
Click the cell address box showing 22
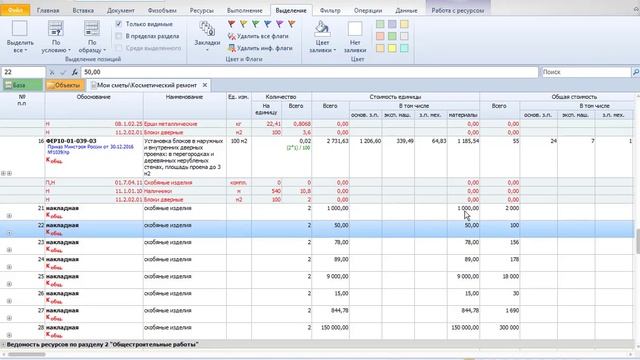click(23, 72)
